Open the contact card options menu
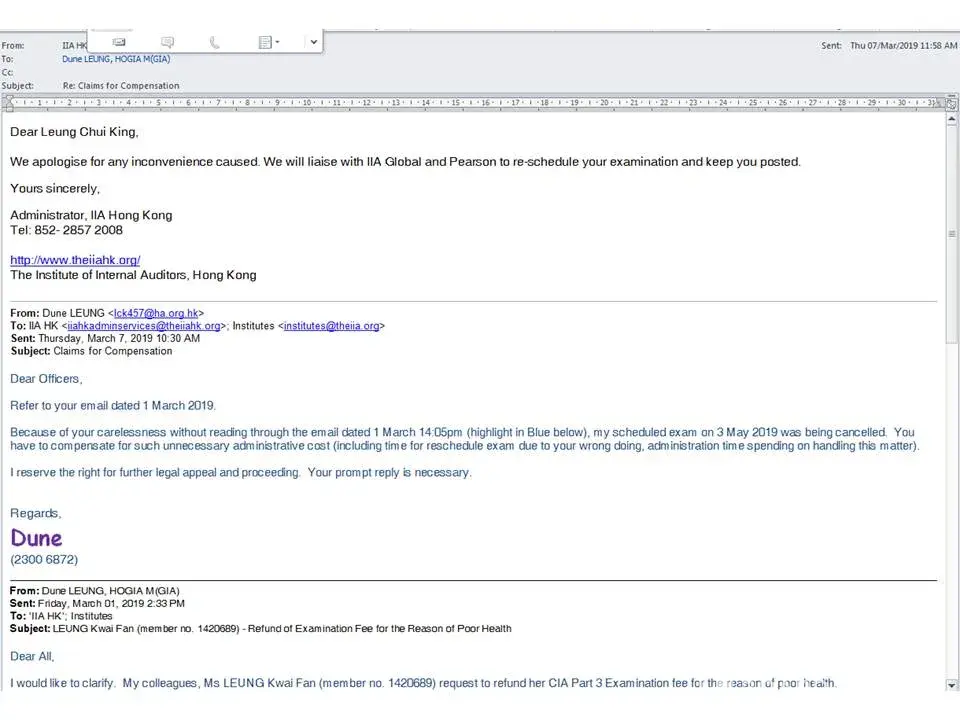 [x=268, y=42]
